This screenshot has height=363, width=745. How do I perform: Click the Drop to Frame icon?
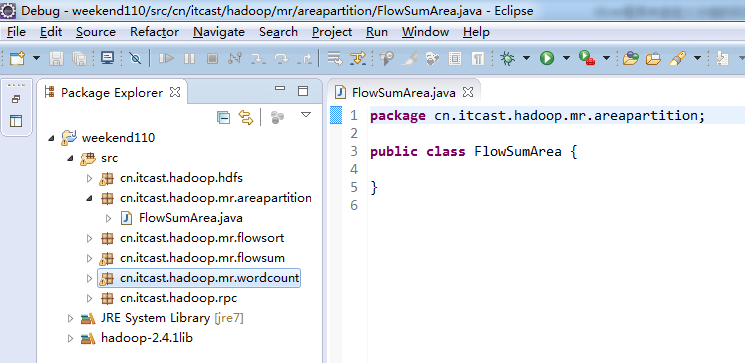335,58
